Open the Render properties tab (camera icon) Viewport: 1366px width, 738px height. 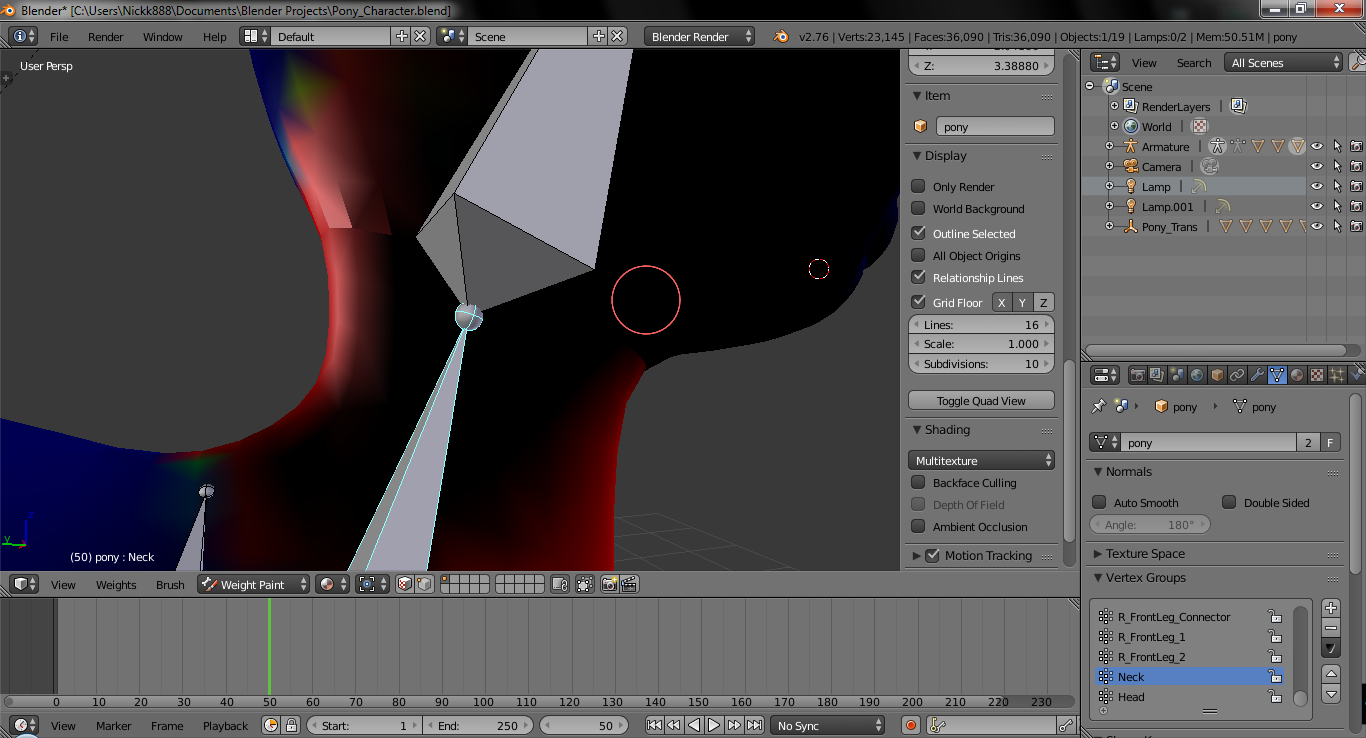point(1137,375)
